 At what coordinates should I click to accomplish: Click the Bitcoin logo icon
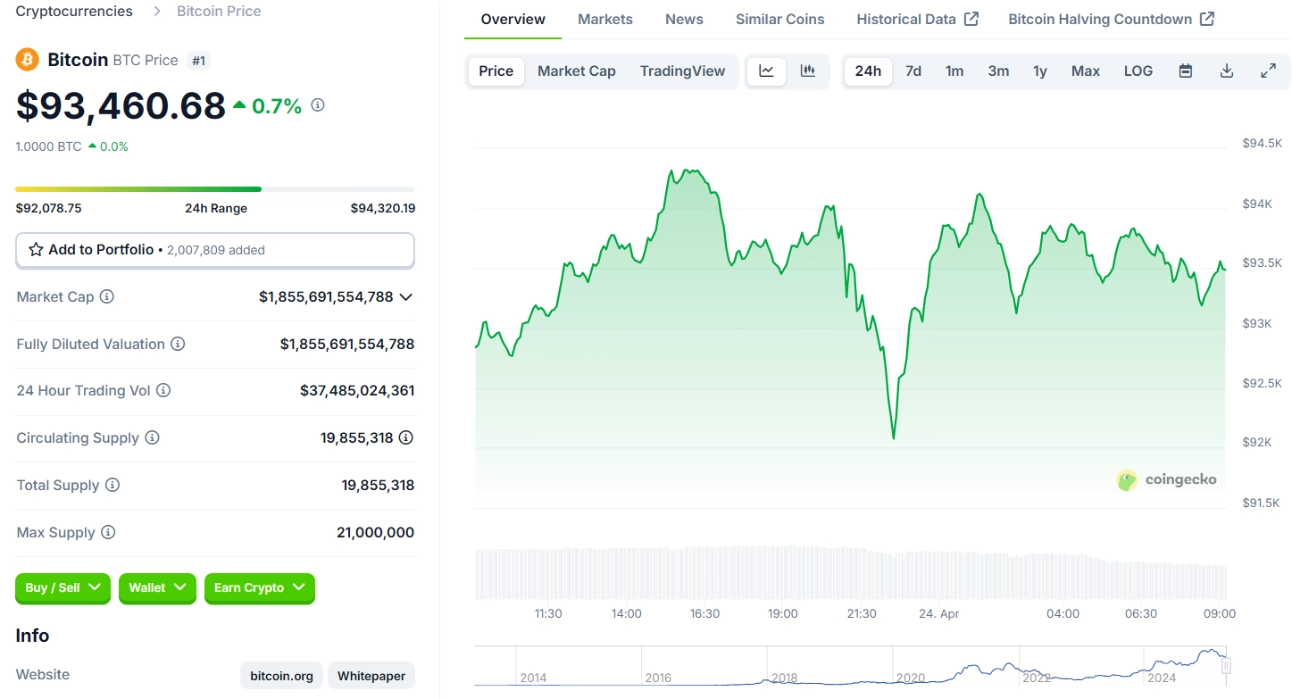coord(27,59)
